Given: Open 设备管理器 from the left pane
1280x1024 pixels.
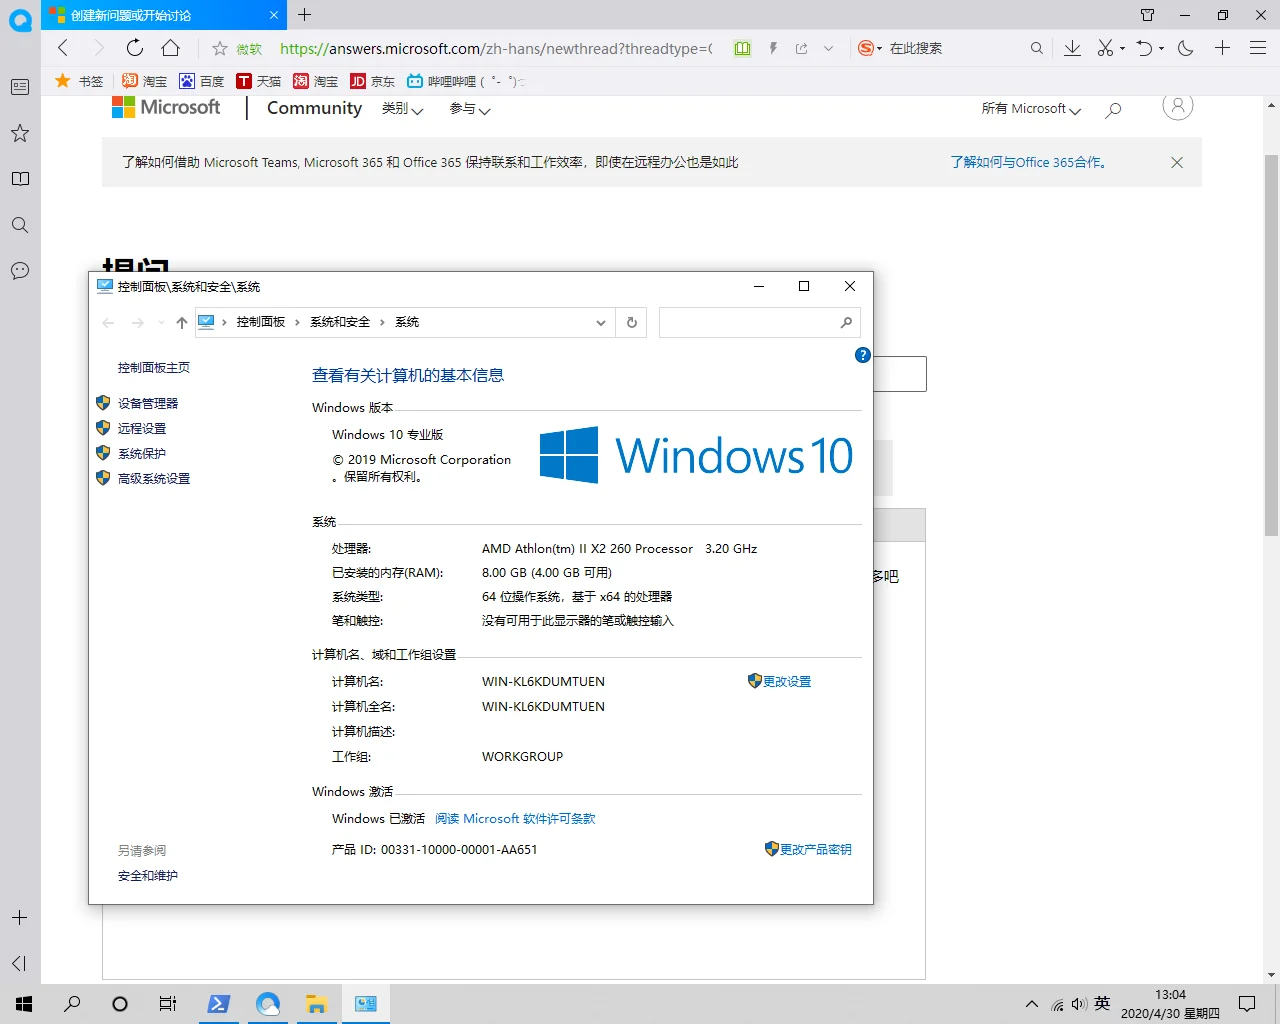Looking at the screenshot, I should point(148,403).
